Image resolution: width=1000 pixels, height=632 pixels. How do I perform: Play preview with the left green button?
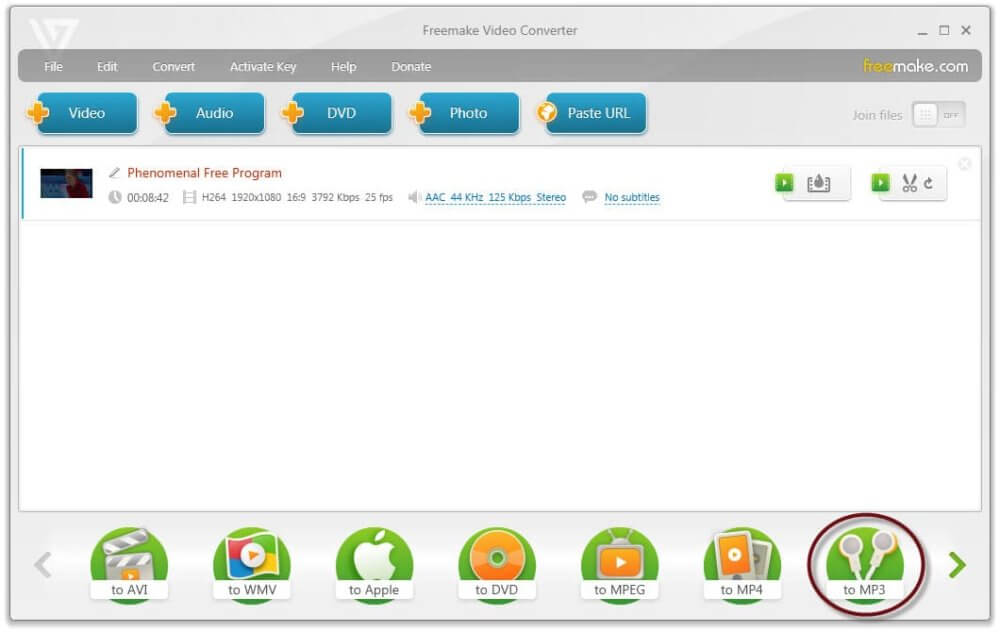(x=784, y=182)
